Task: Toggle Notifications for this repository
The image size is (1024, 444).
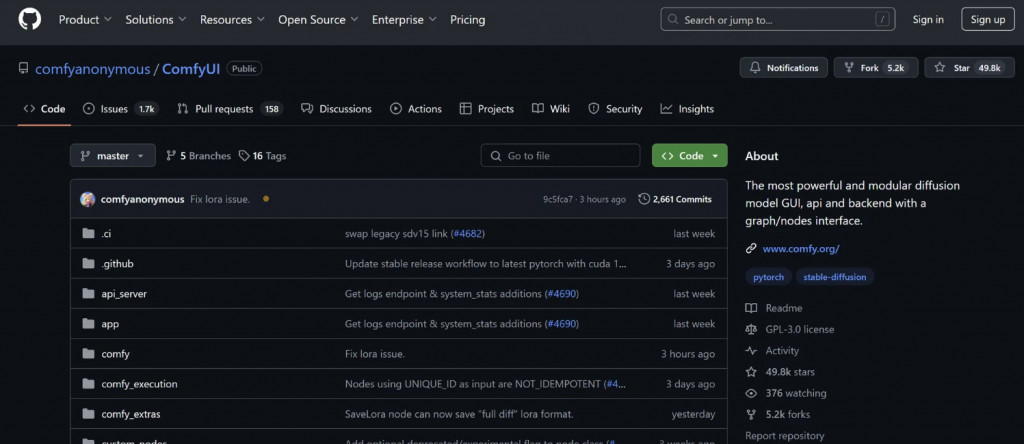Action: click(784, 68)
